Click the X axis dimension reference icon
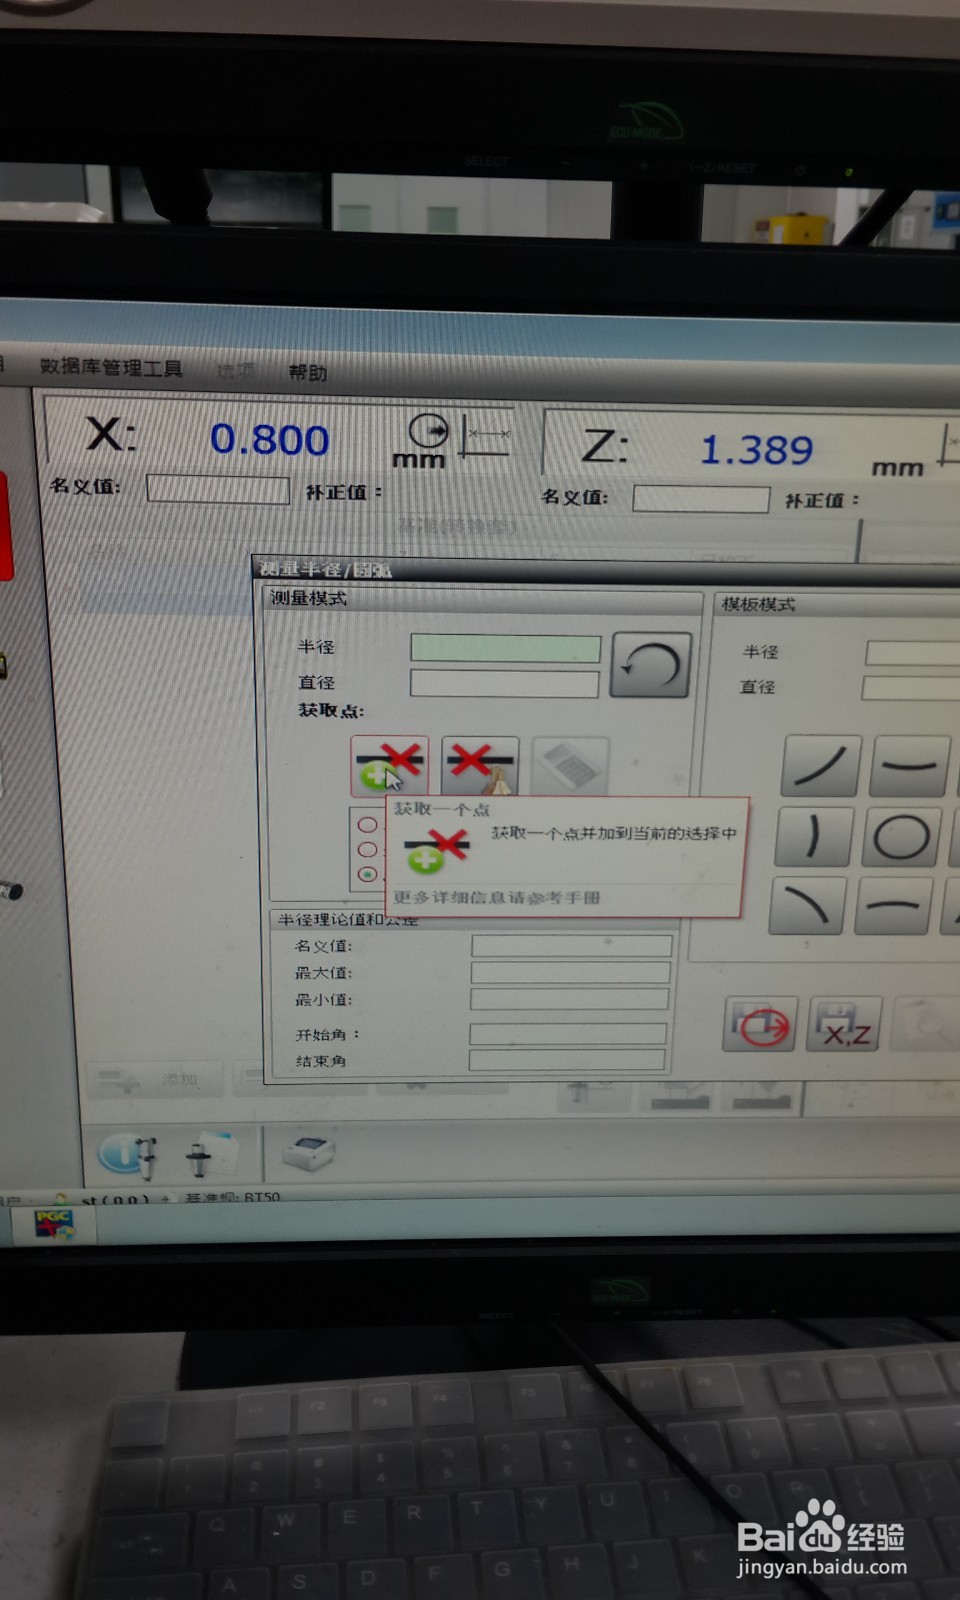This screenshot has height=1600, width=960. [486, 435]
